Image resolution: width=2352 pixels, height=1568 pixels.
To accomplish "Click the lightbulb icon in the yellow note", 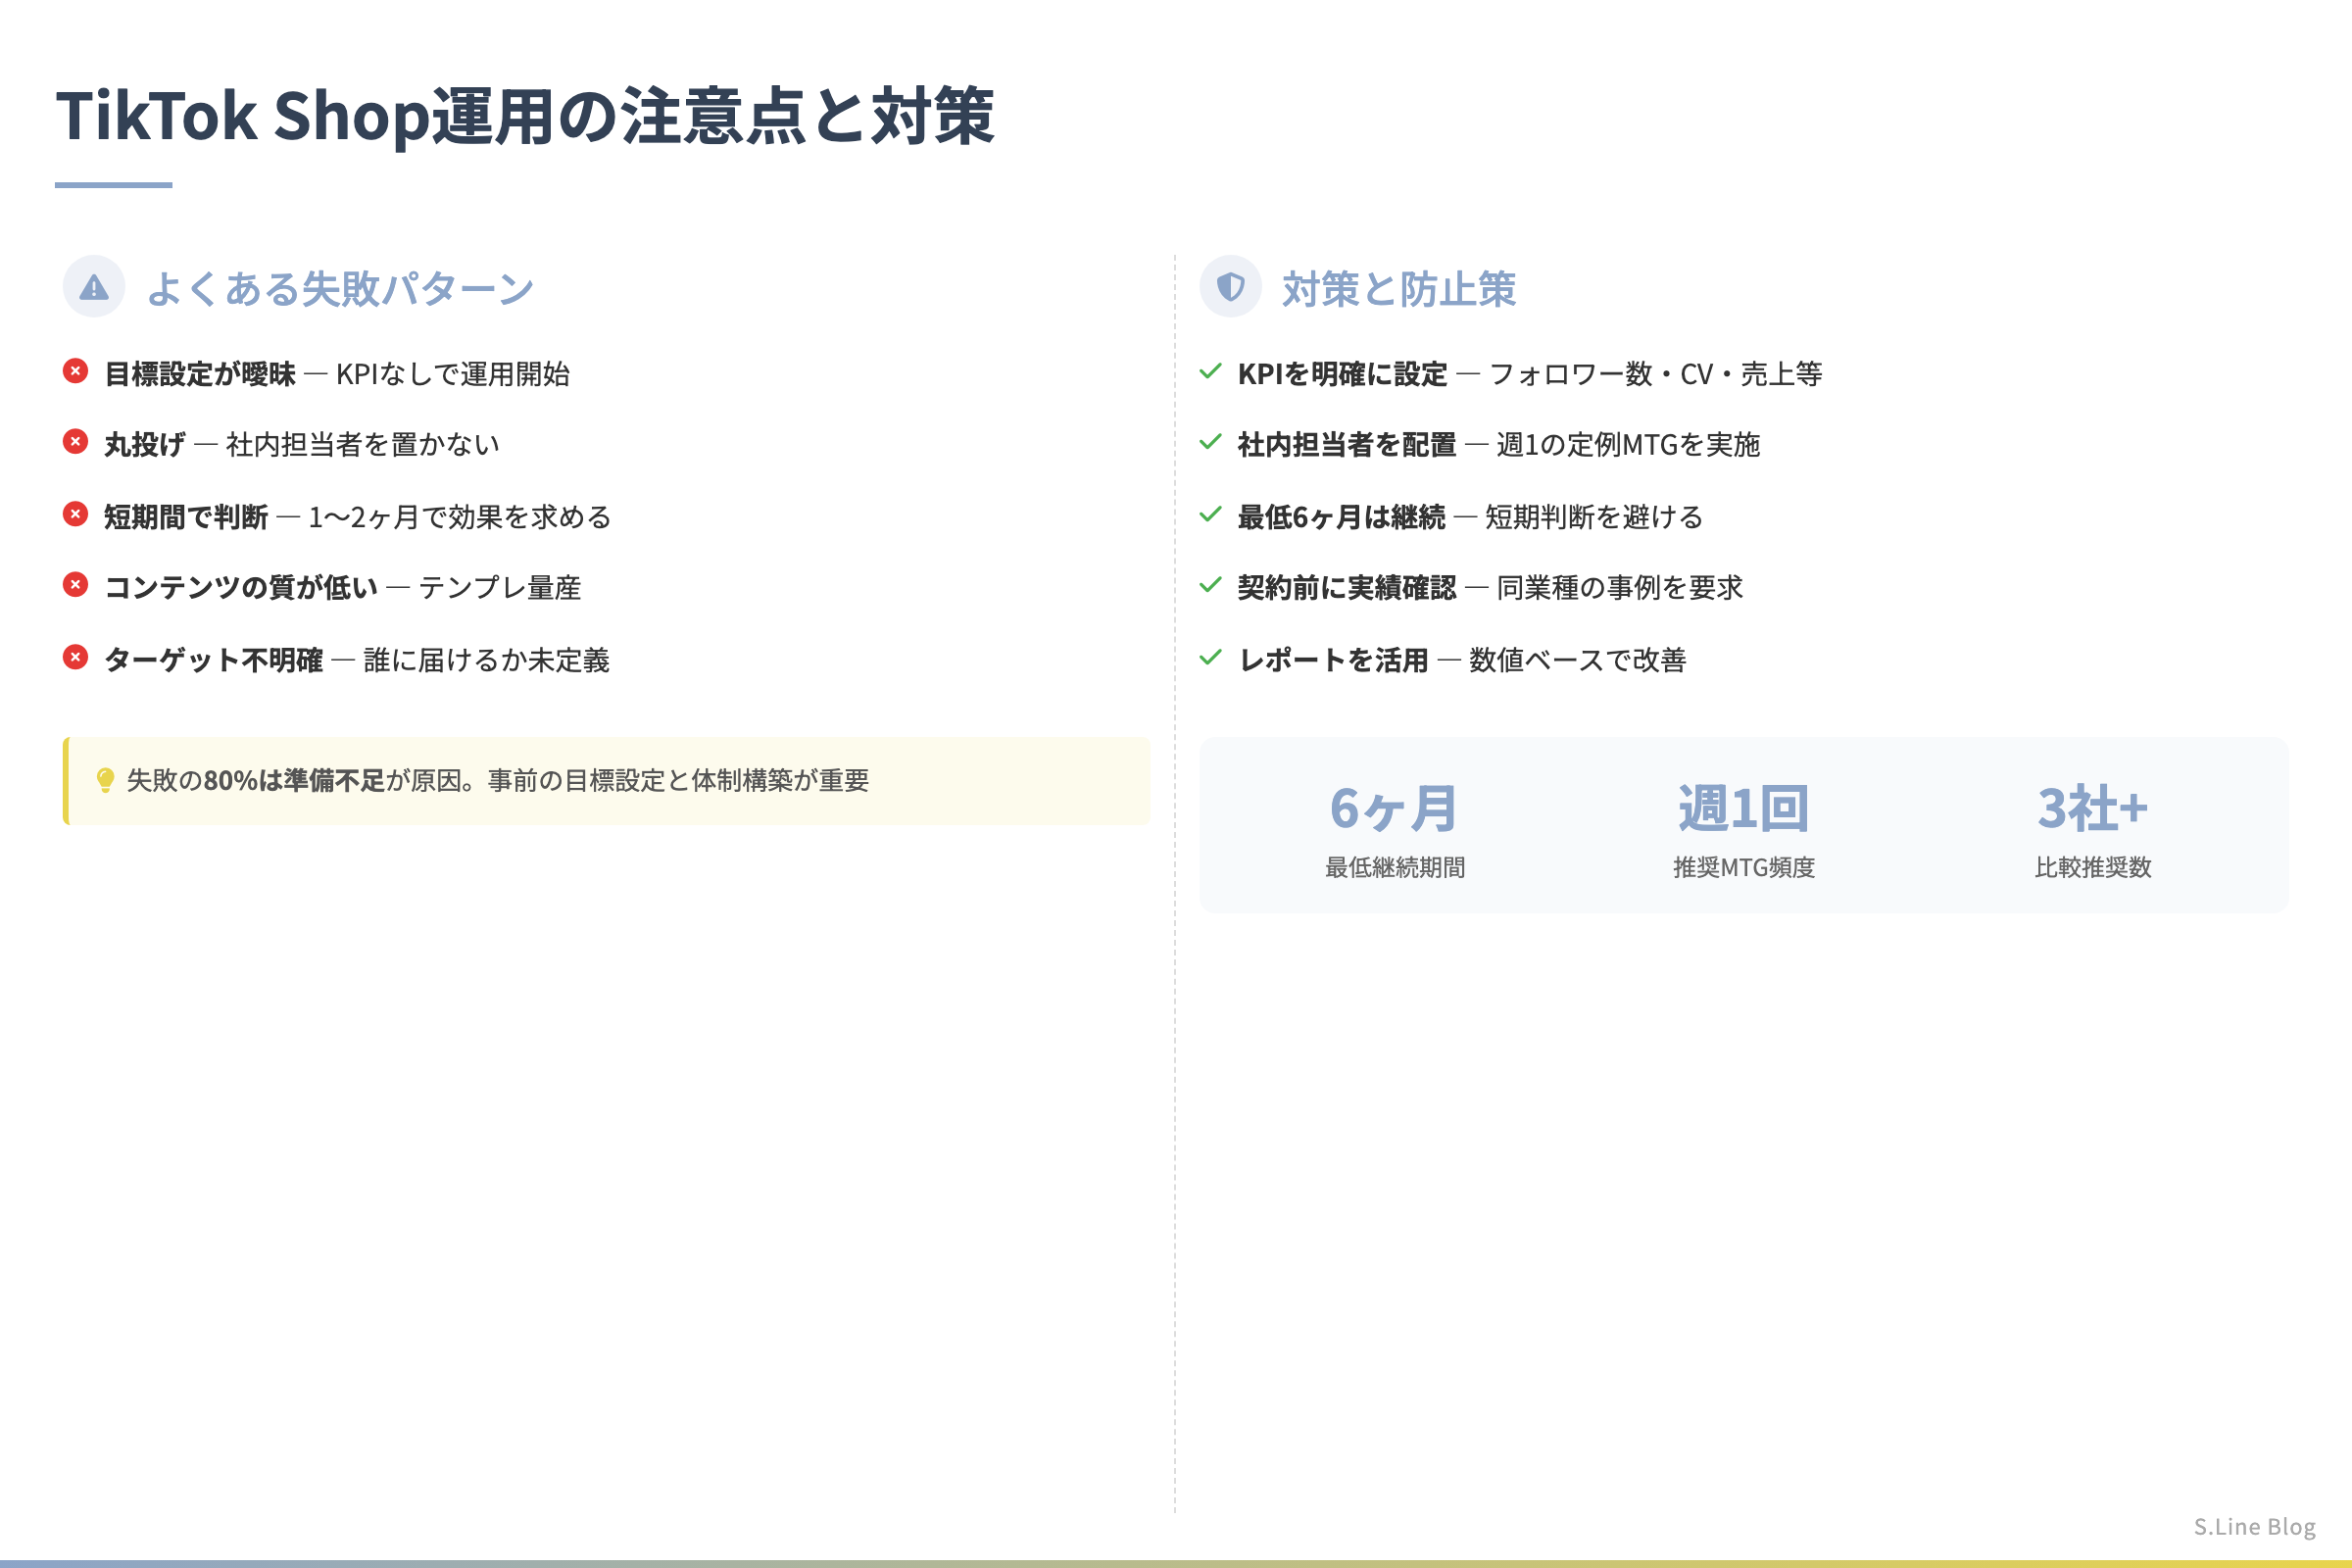I will point(105,780).
